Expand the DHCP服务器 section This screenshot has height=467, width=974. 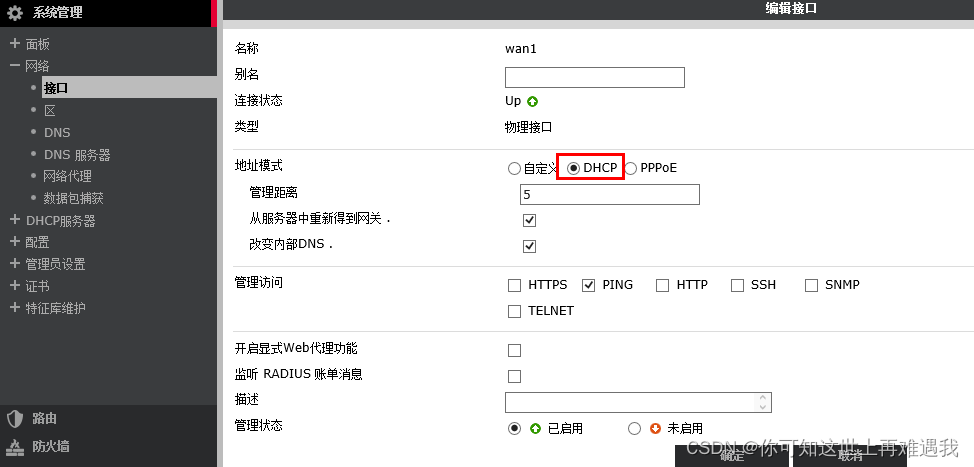(15, 220)
